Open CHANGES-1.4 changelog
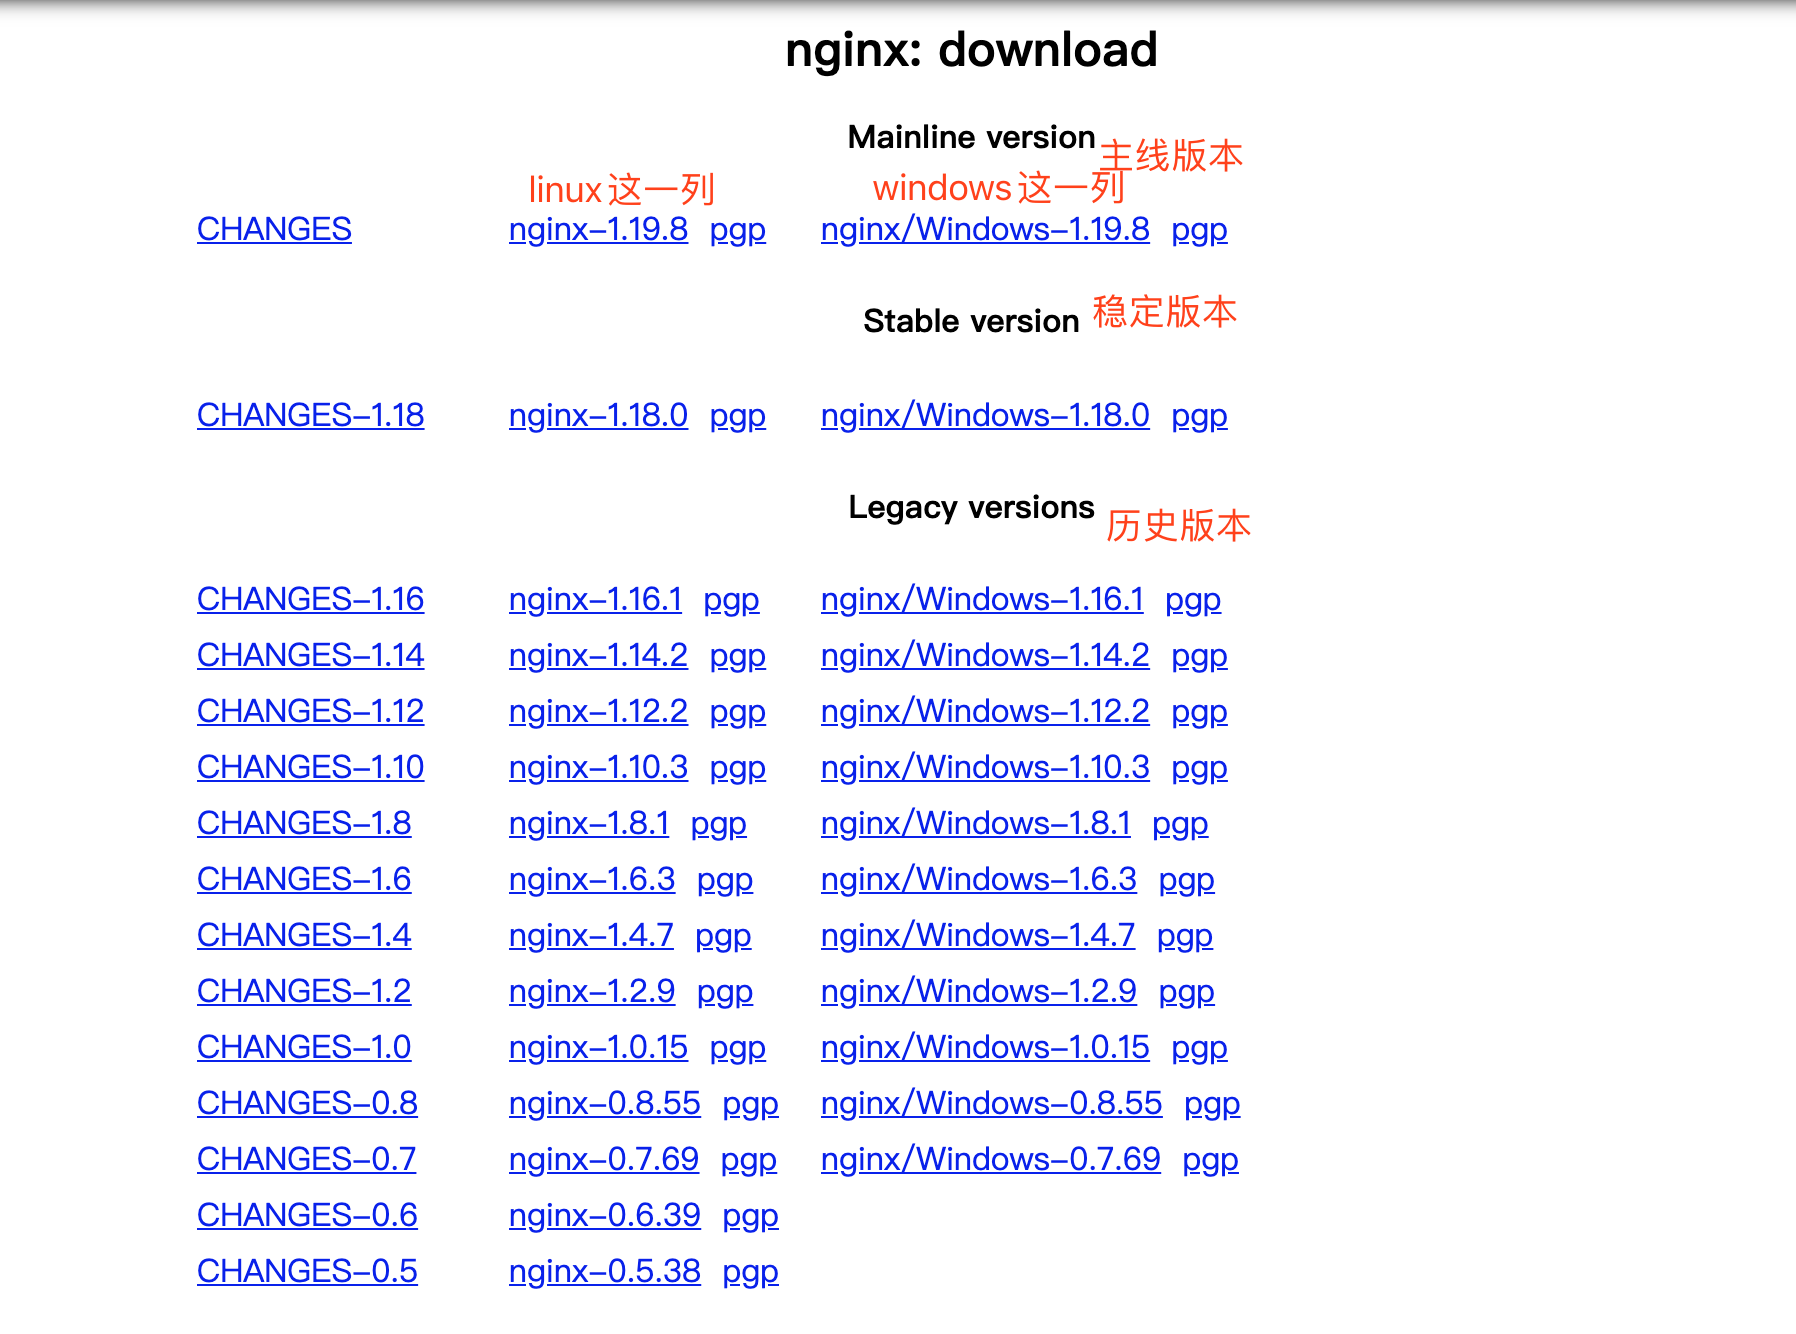Viewport: 1796px width, 1334px height. [x=304, y=935]
